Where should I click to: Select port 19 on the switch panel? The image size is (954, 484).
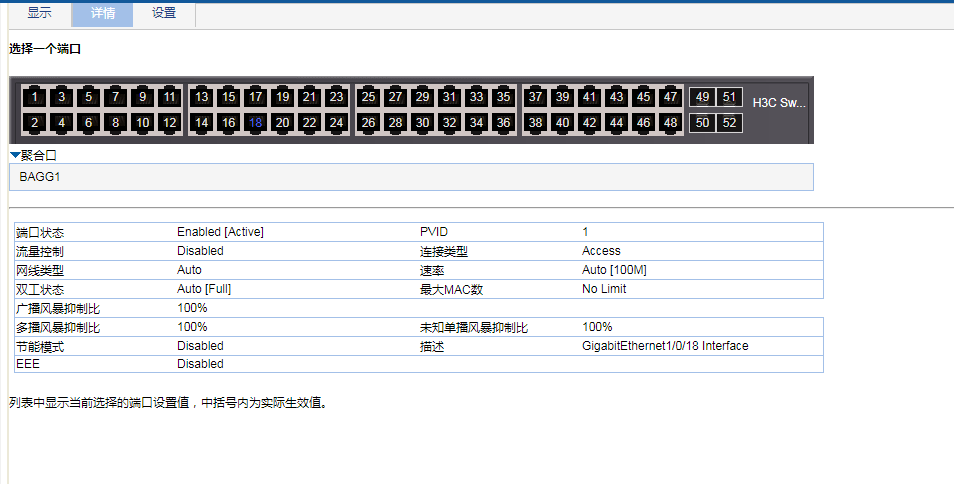click(282, 97)
